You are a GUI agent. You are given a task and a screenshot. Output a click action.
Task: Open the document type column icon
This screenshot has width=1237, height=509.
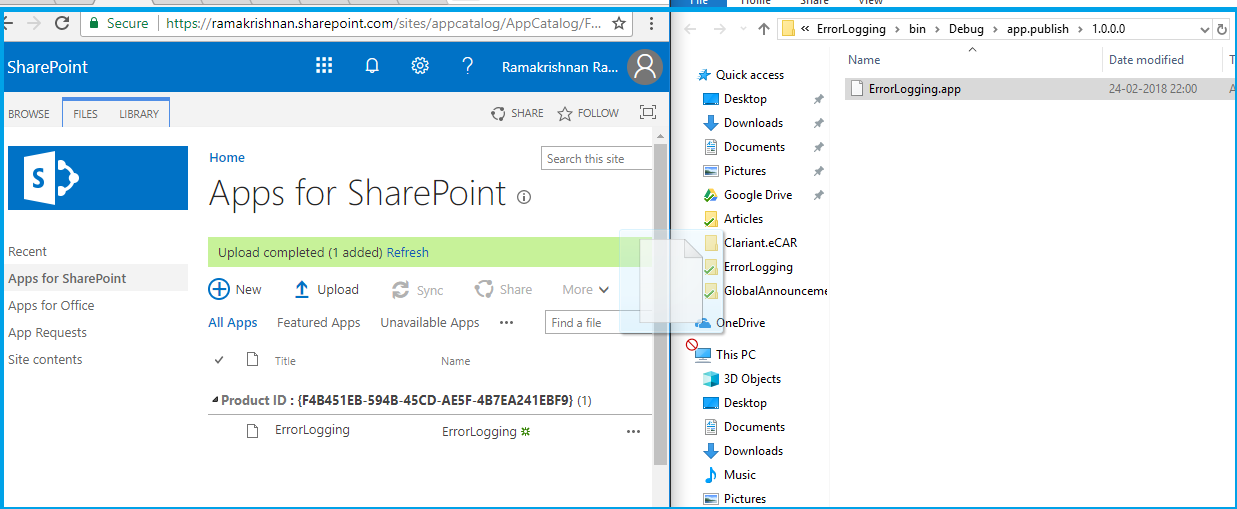252,360
